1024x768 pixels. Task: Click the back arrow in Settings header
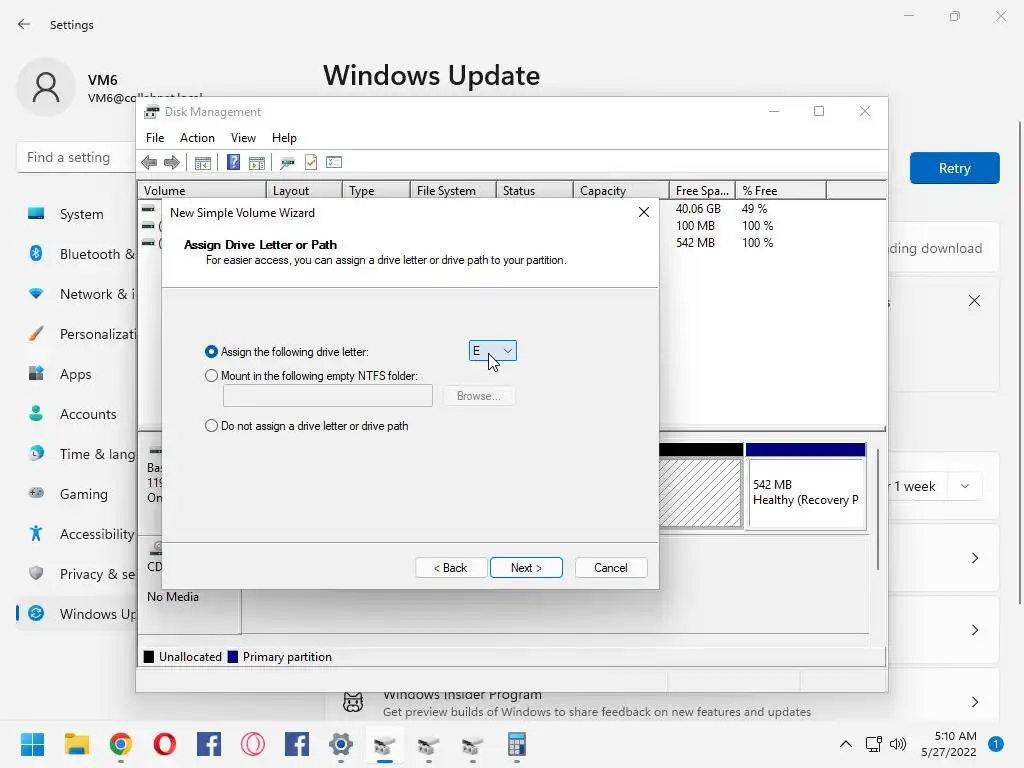tap(24, 24)
